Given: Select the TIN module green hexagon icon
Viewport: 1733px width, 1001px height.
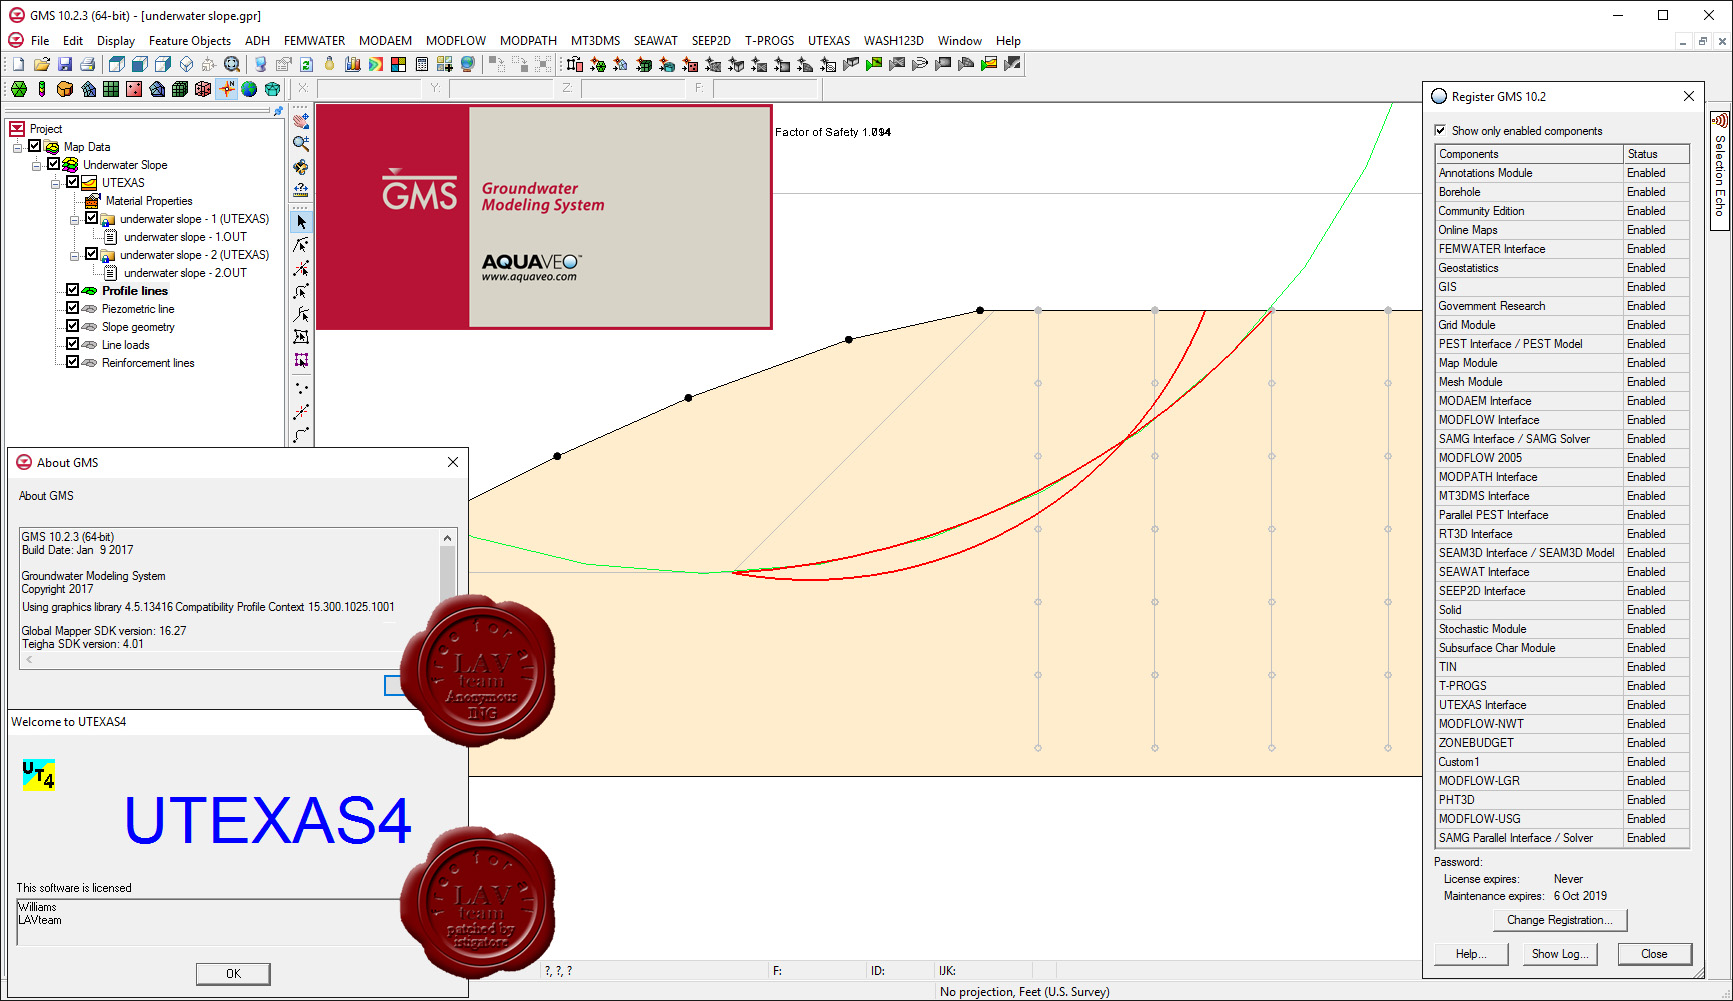Looking at the screenshot, I should [x=18, y=89].
